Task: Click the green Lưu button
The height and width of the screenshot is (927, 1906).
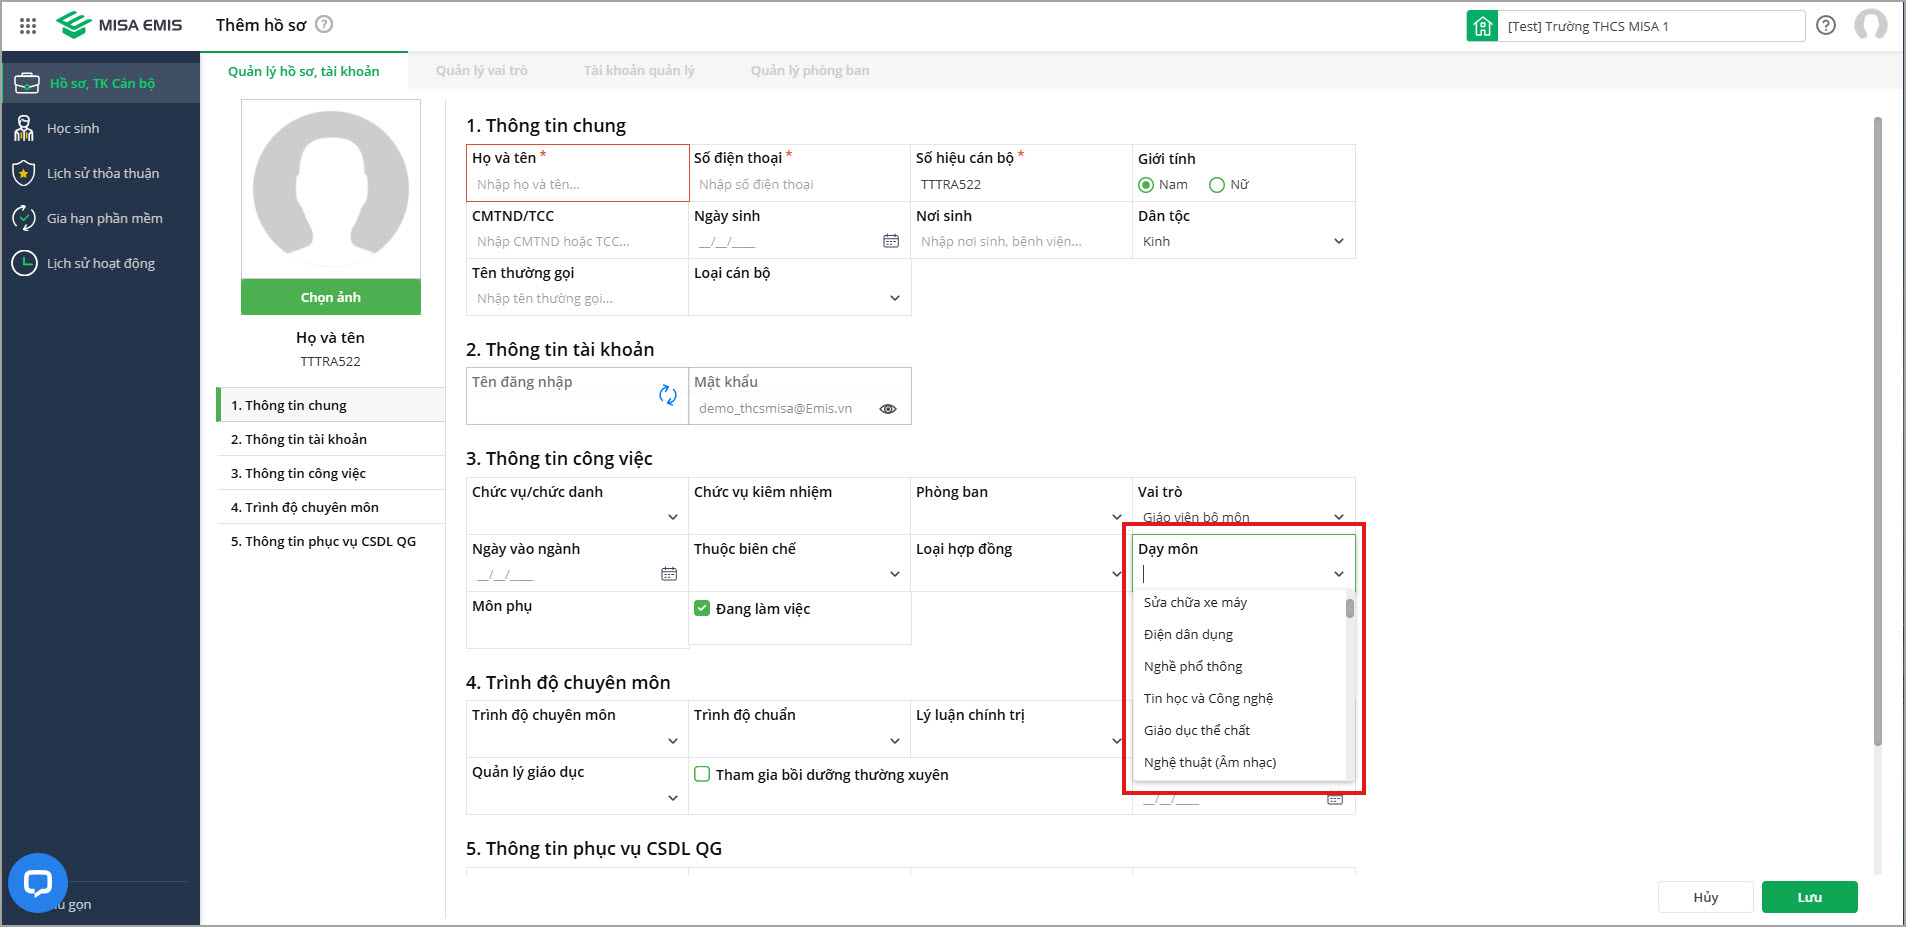Action: [1809, 897]
